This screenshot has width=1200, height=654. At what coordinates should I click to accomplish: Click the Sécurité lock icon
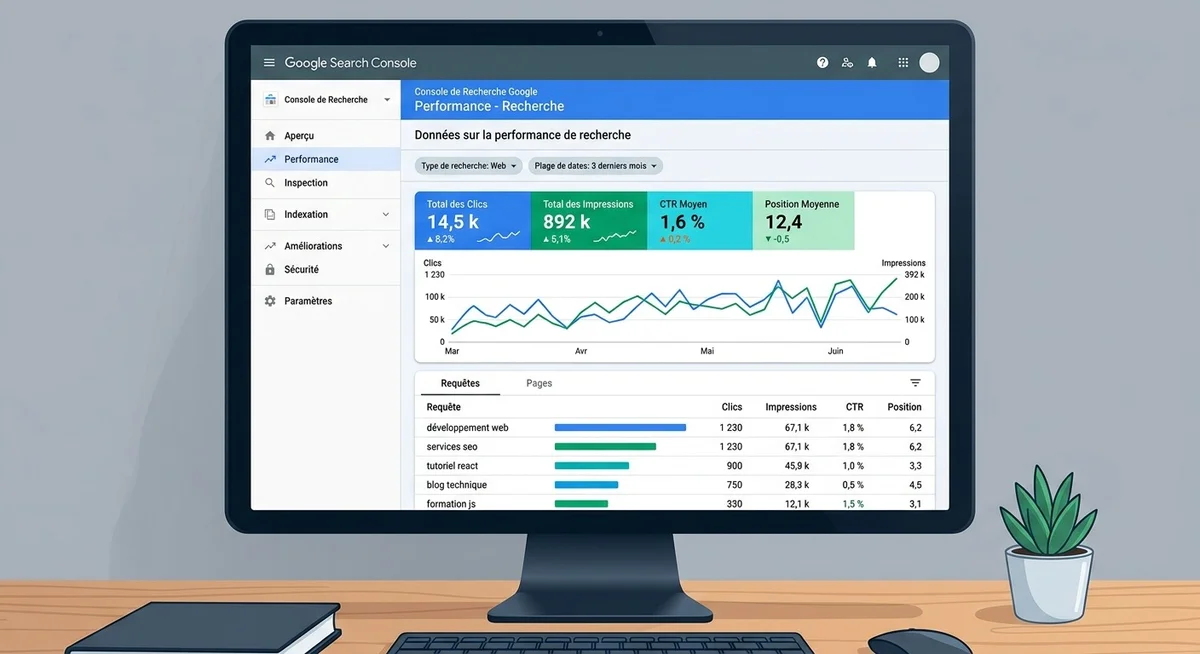[x=271, y=269]
